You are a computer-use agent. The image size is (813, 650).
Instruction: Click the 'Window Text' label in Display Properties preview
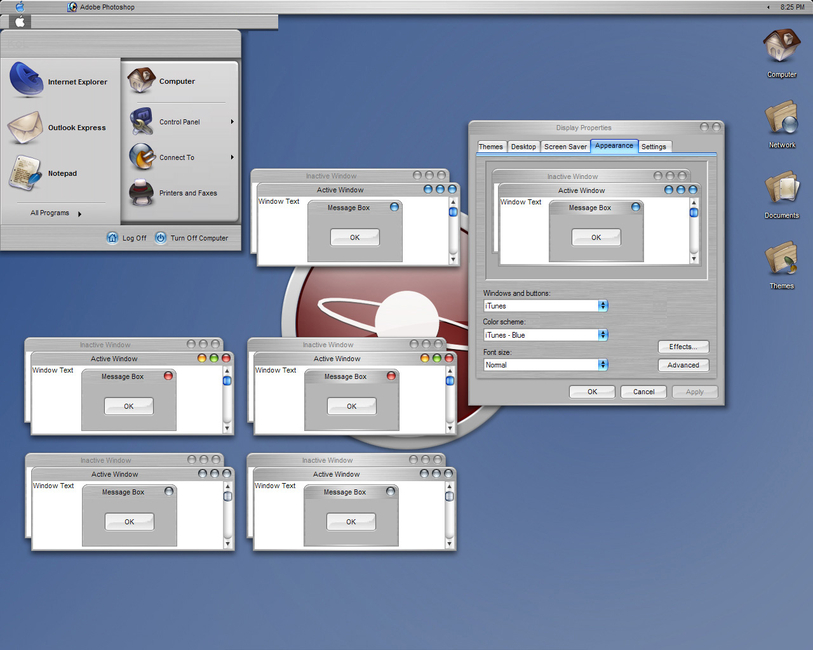click(521, 202)
